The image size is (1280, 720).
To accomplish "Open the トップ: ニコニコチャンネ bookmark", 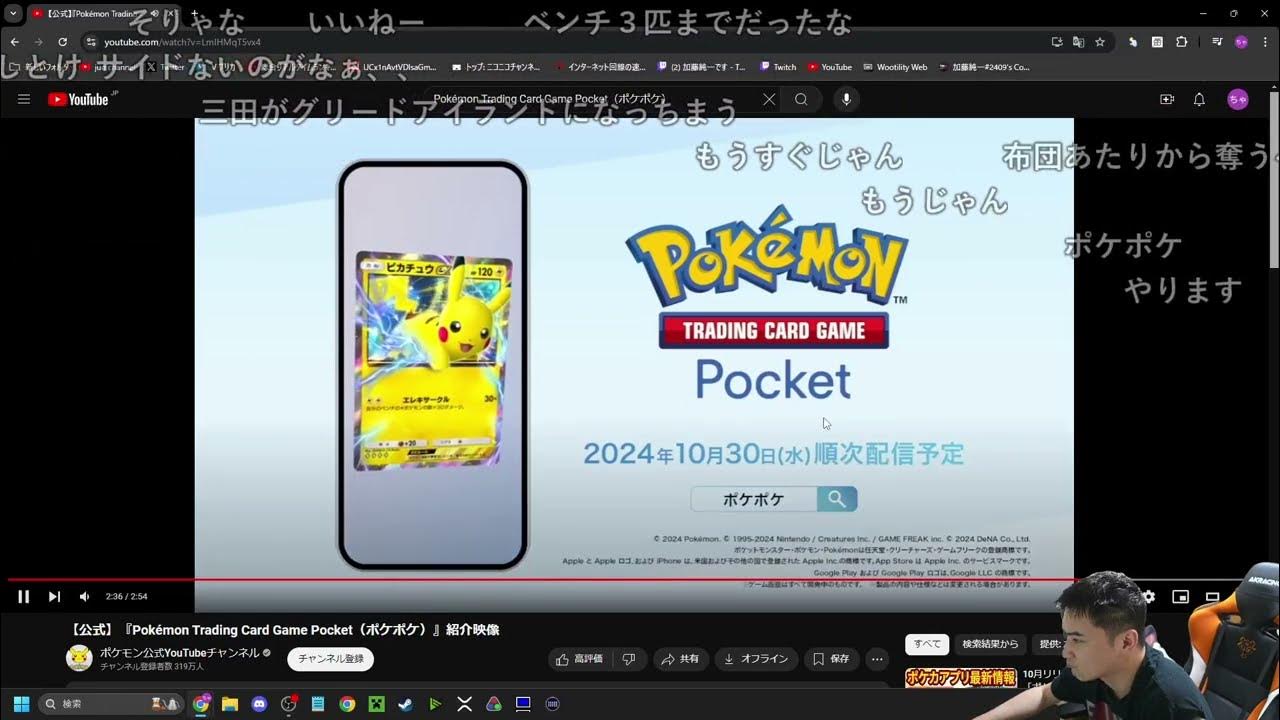I will 496,67.
